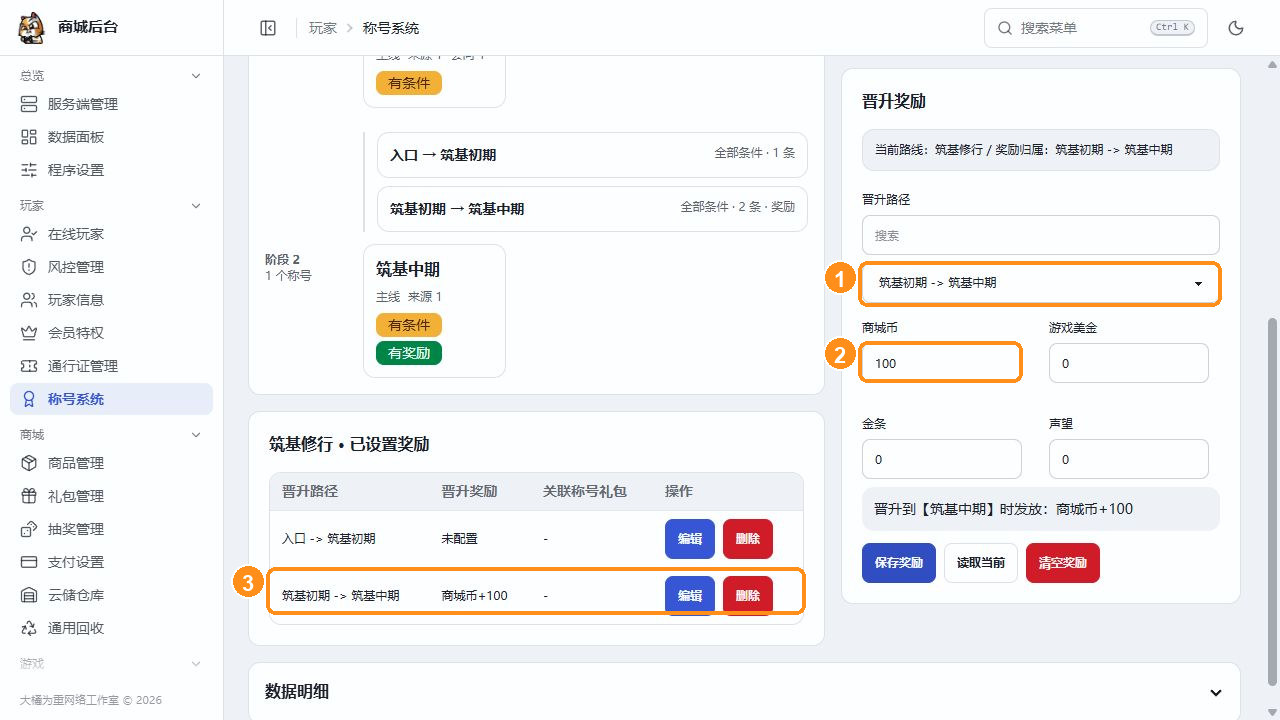Open 抽奖管理 lottery icon
This screenshot has width=1280, height=720.
click(x=29, y=529)
